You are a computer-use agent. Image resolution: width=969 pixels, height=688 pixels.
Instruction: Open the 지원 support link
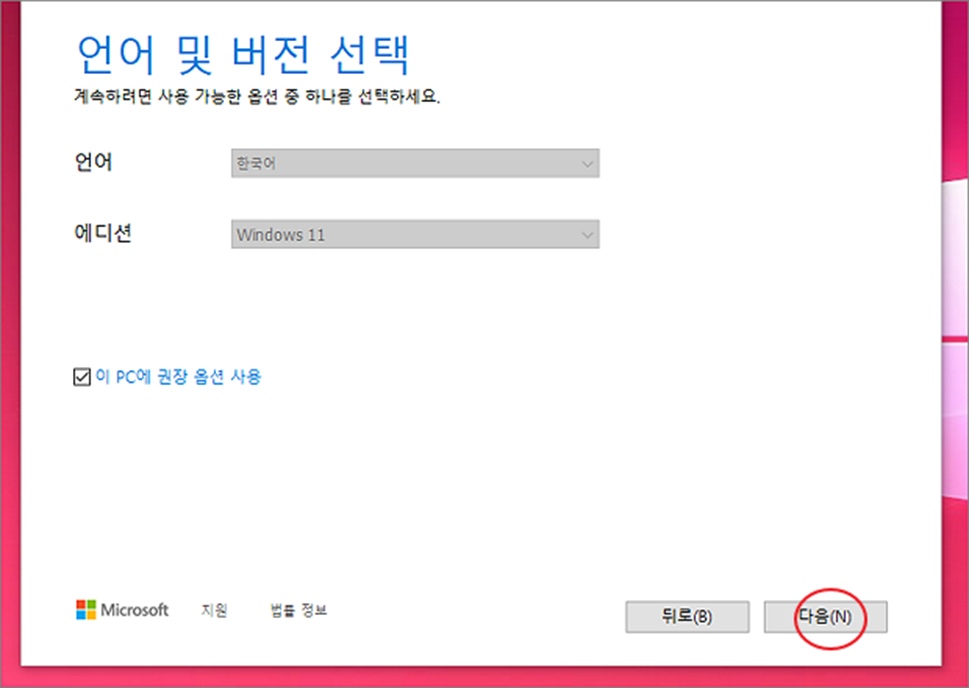[214, 610]
